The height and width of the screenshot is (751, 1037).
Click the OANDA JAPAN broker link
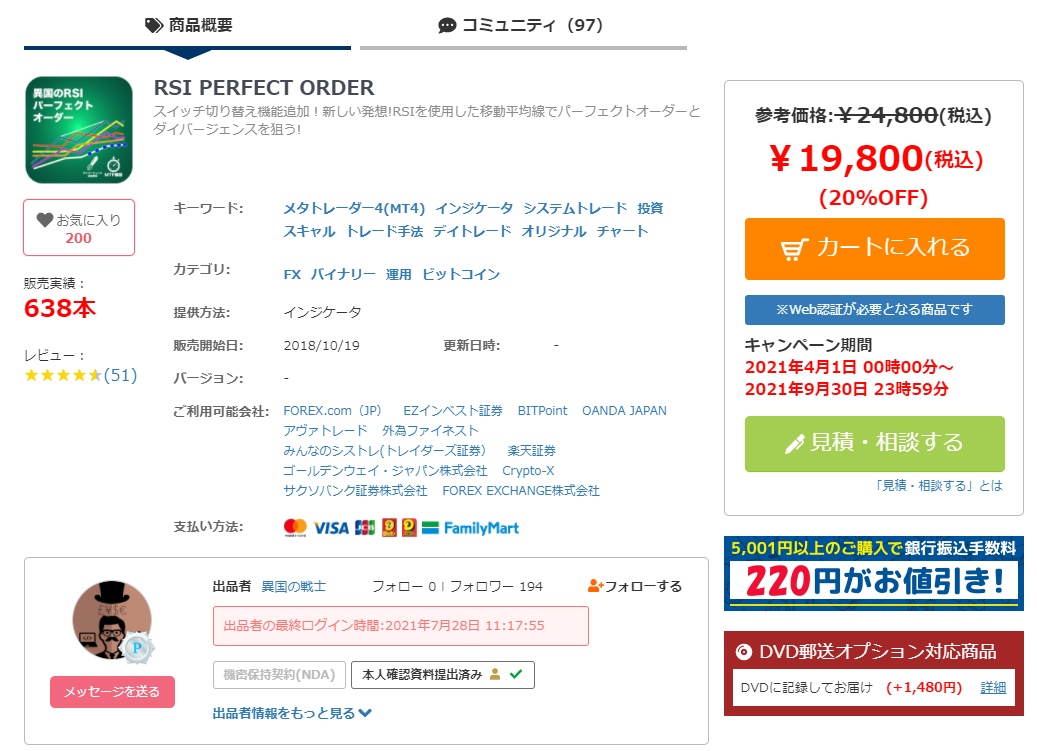[x=624, y=410]
